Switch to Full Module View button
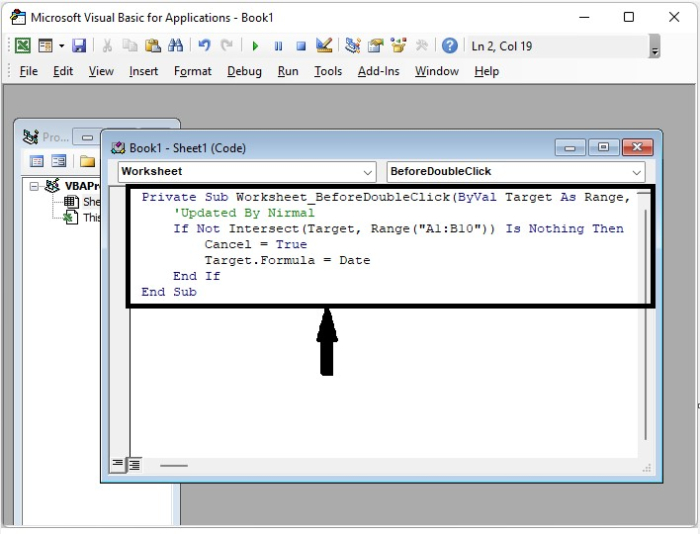 click(x=134, y=465)
